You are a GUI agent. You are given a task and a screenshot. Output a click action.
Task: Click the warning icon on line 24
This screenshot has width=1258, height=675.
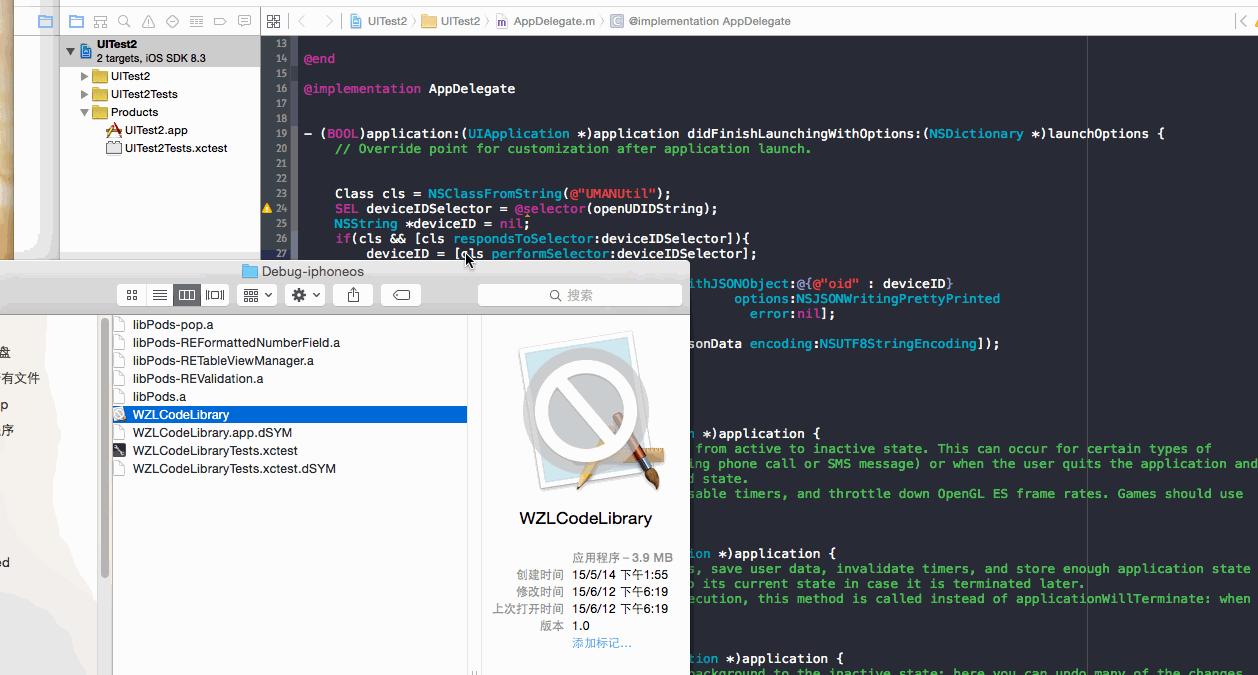pos(266,208)
